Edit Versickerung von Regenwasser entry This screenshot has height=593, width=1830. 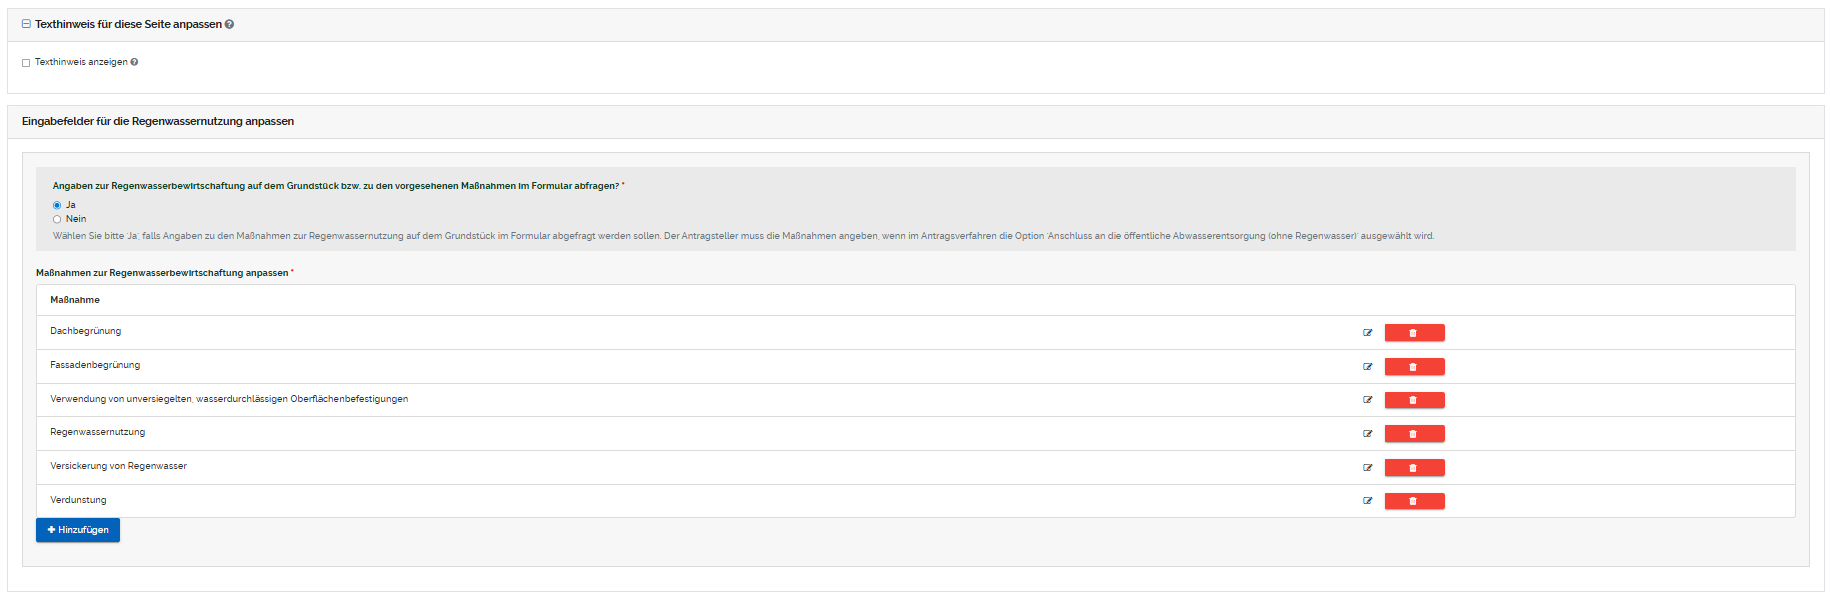(x=1367, y=468)
